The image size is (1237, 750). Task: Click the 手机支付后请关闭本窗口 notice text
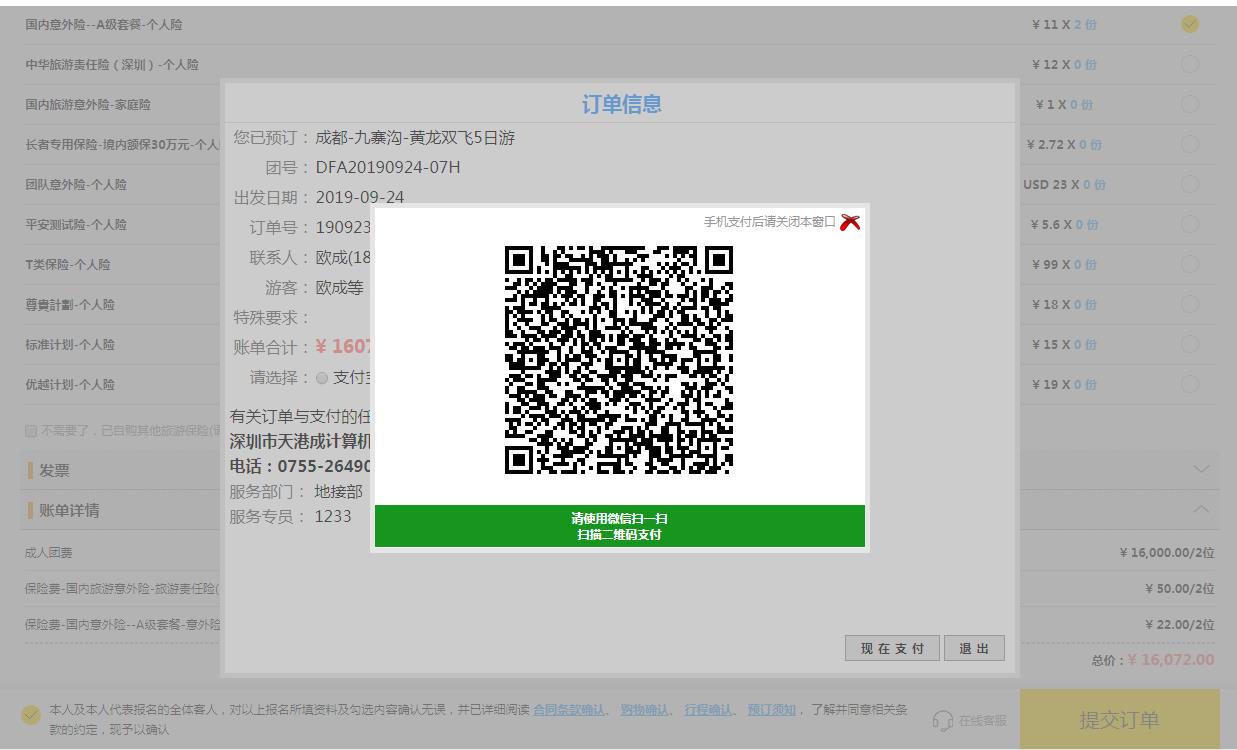(x=769, y=222)
